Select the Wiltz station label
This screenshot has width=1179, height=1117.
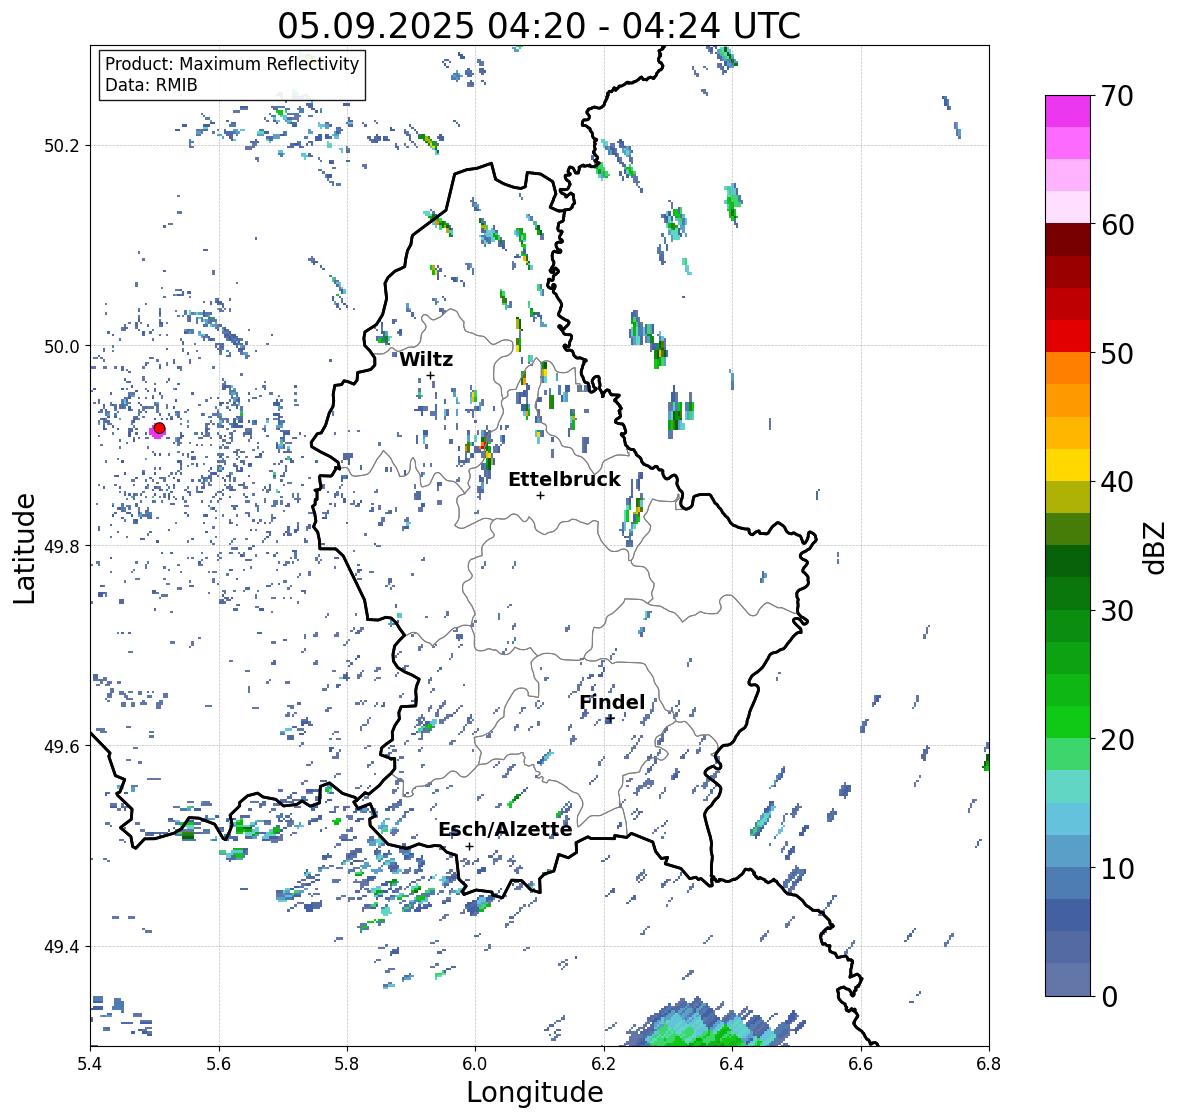click(426, 359)
